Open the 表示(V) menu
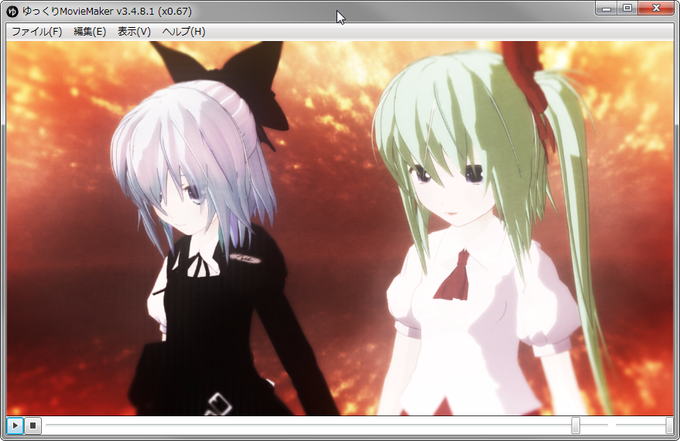The image size is (680, 441). pyautogui.click(x=134, y=32)
